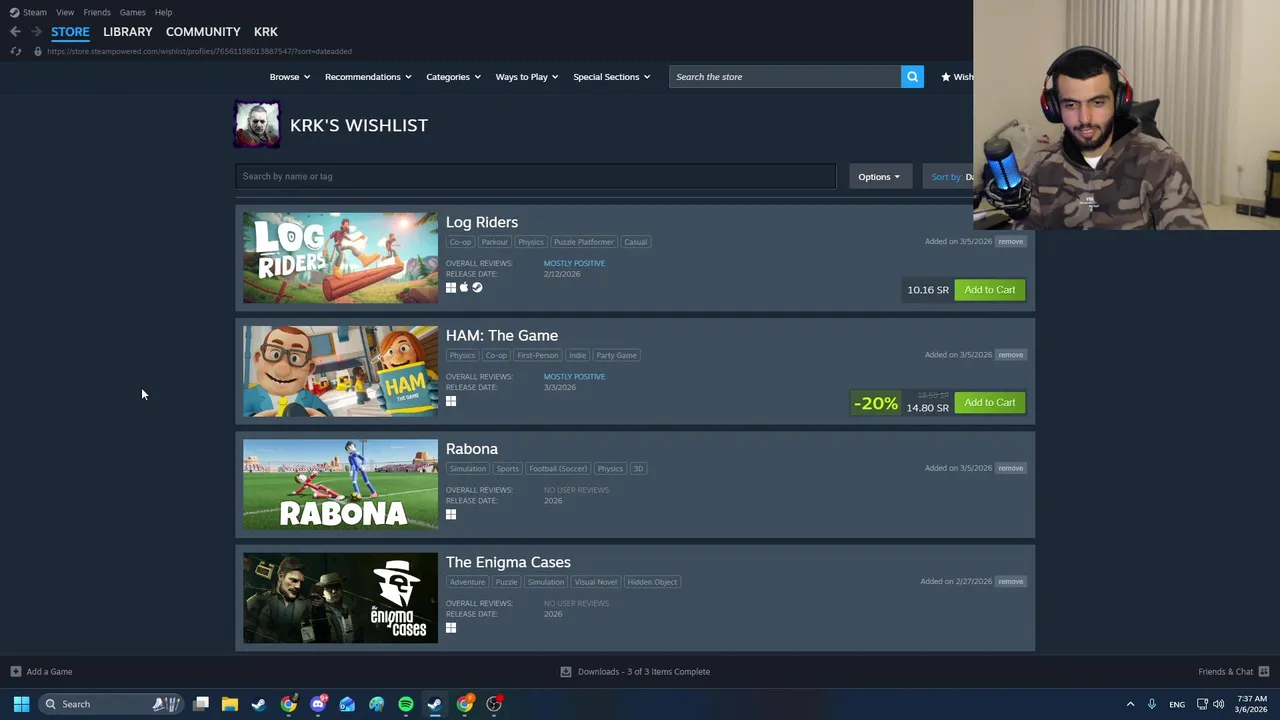Expand the Browse dropdown
This screenshot has height=720, width=1280.
pos(289,77)
